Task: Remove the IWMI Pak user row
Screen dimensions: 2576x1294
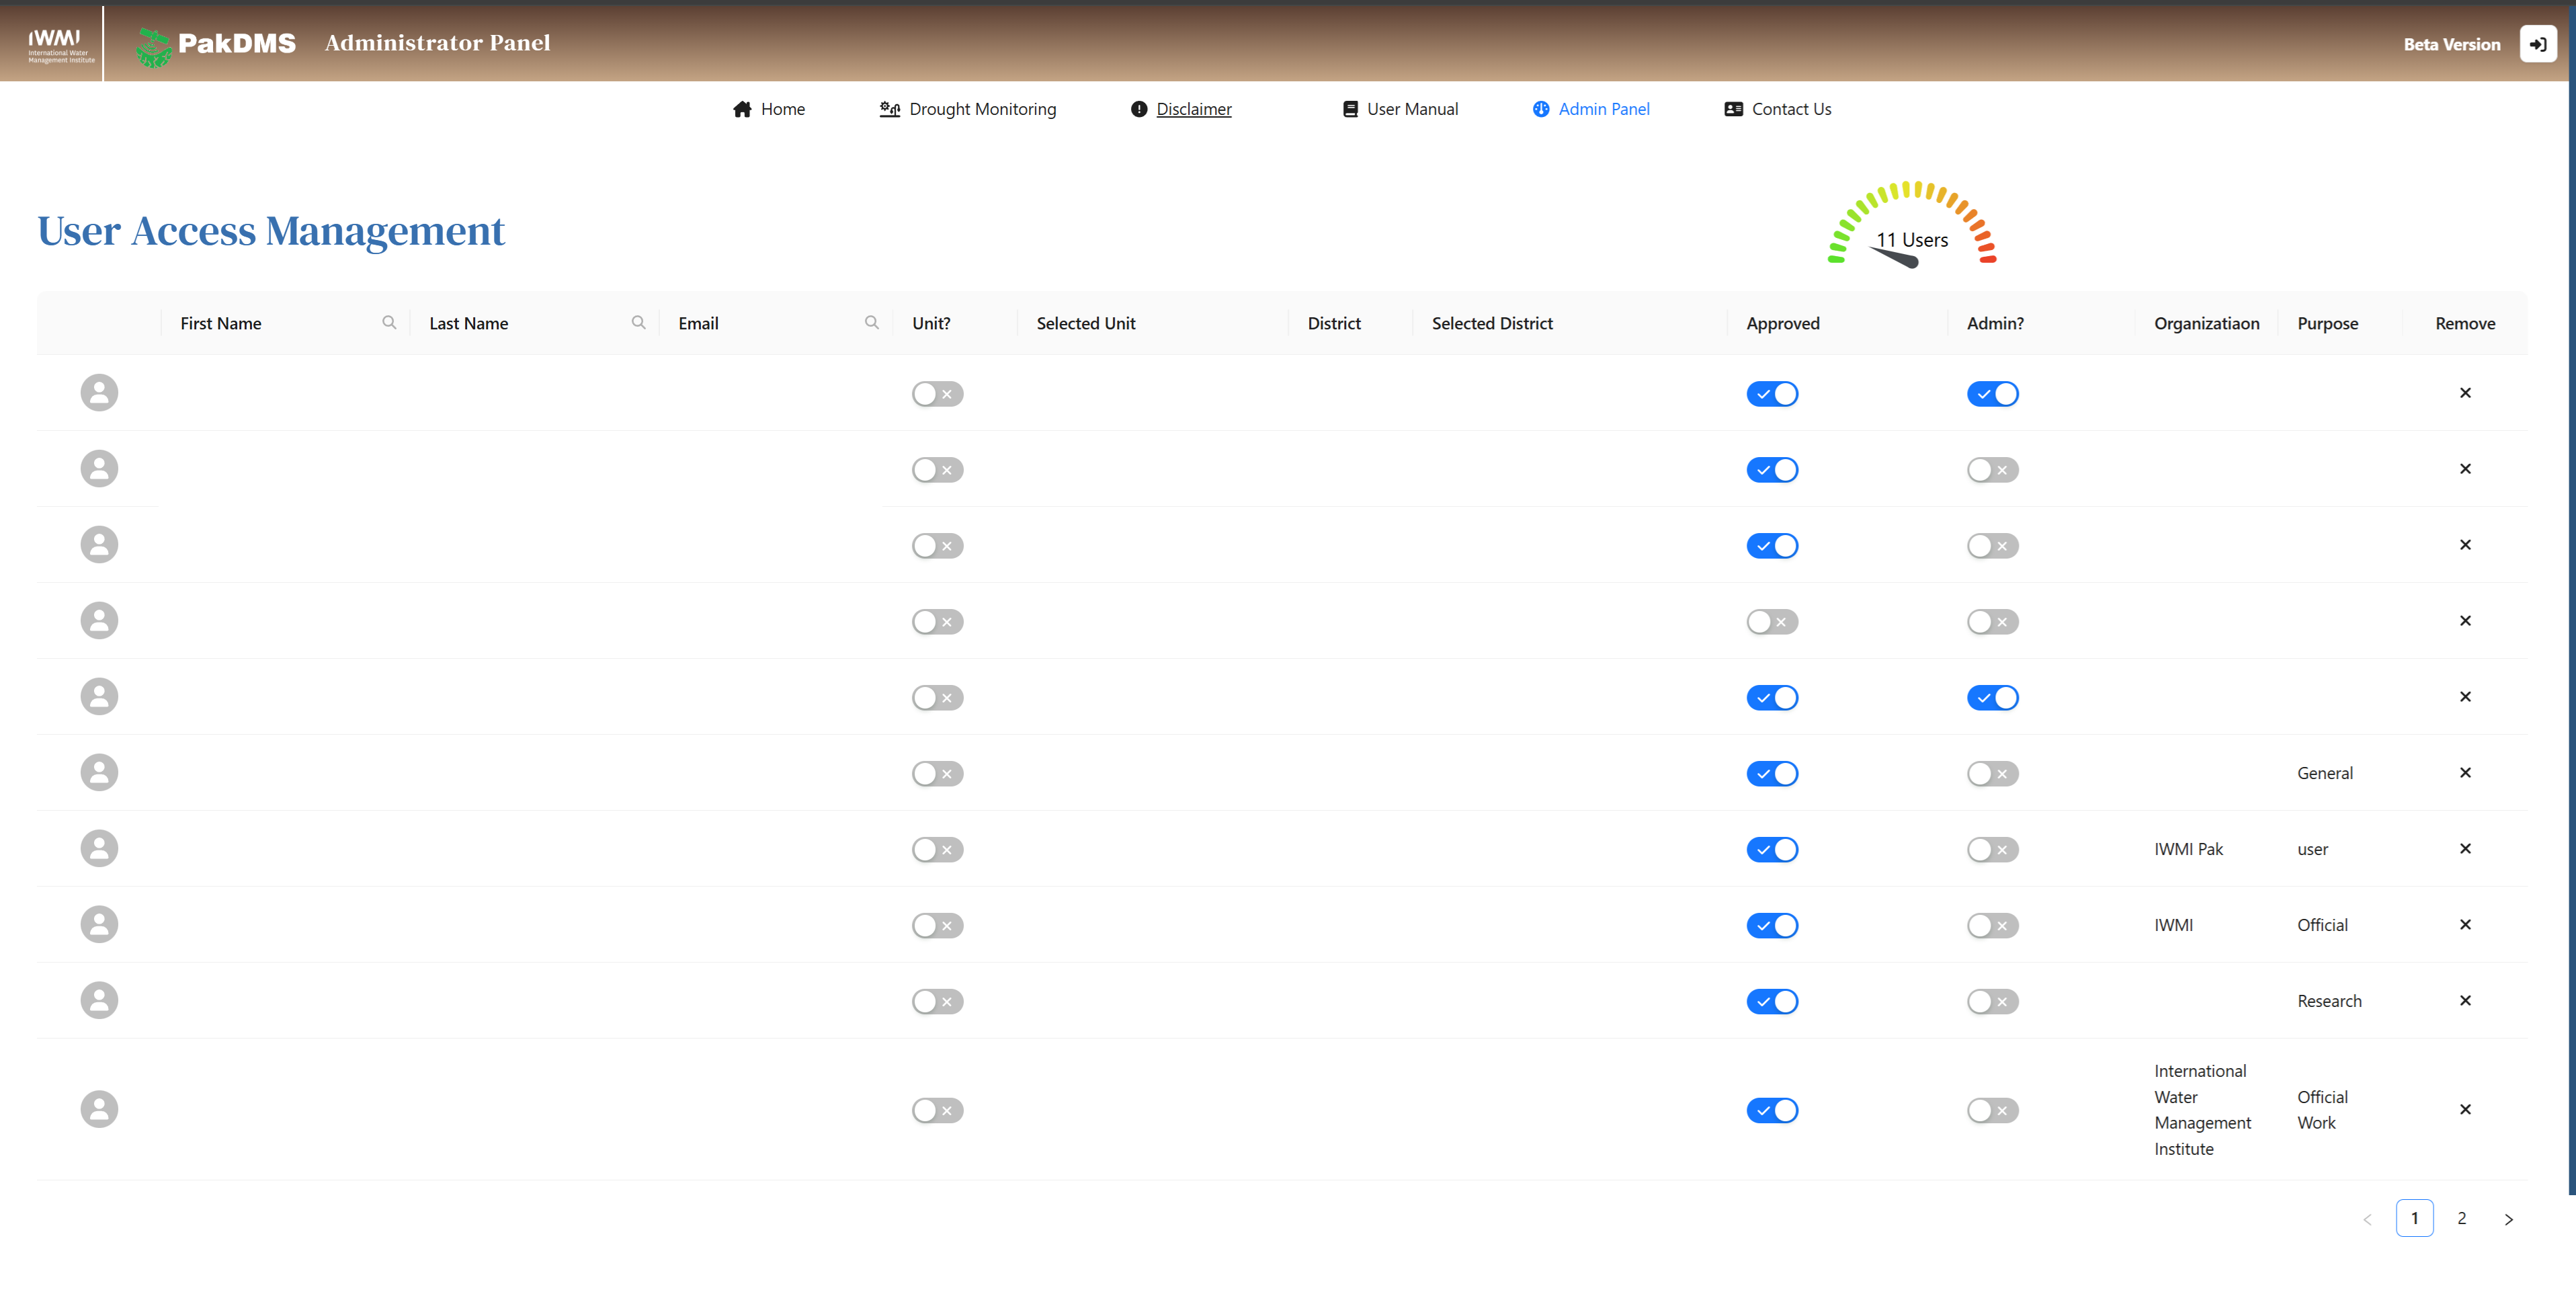Action: 2464,848
